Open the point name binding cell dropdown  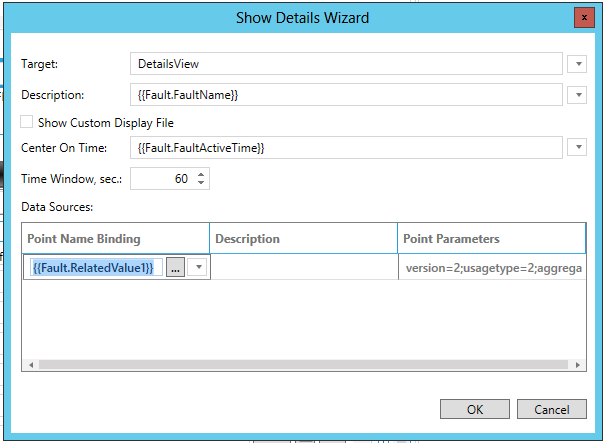[198, 268]
